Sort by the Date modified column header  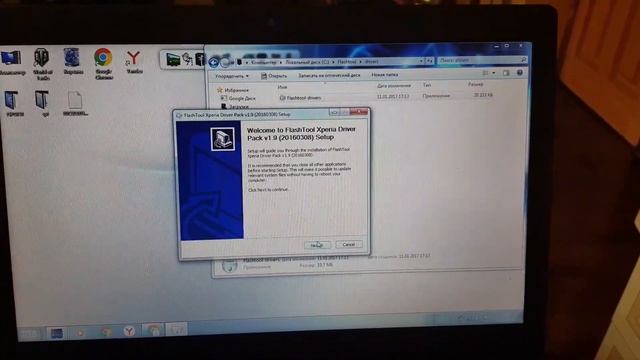pos(394,86)
